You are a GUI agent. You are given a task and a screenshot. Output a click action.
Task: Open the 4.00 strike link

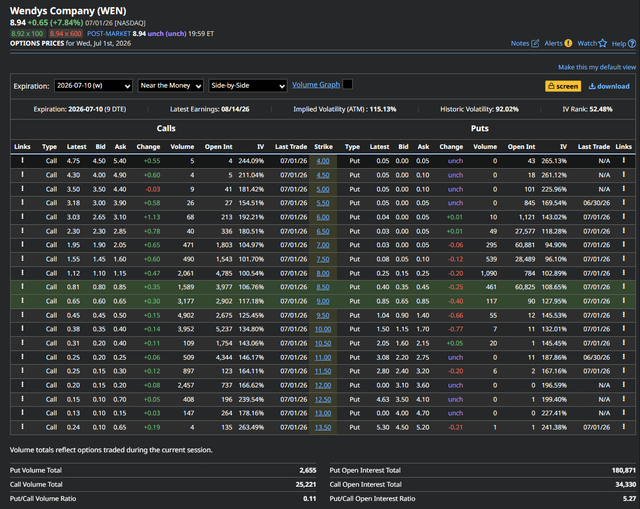point(323,161)
